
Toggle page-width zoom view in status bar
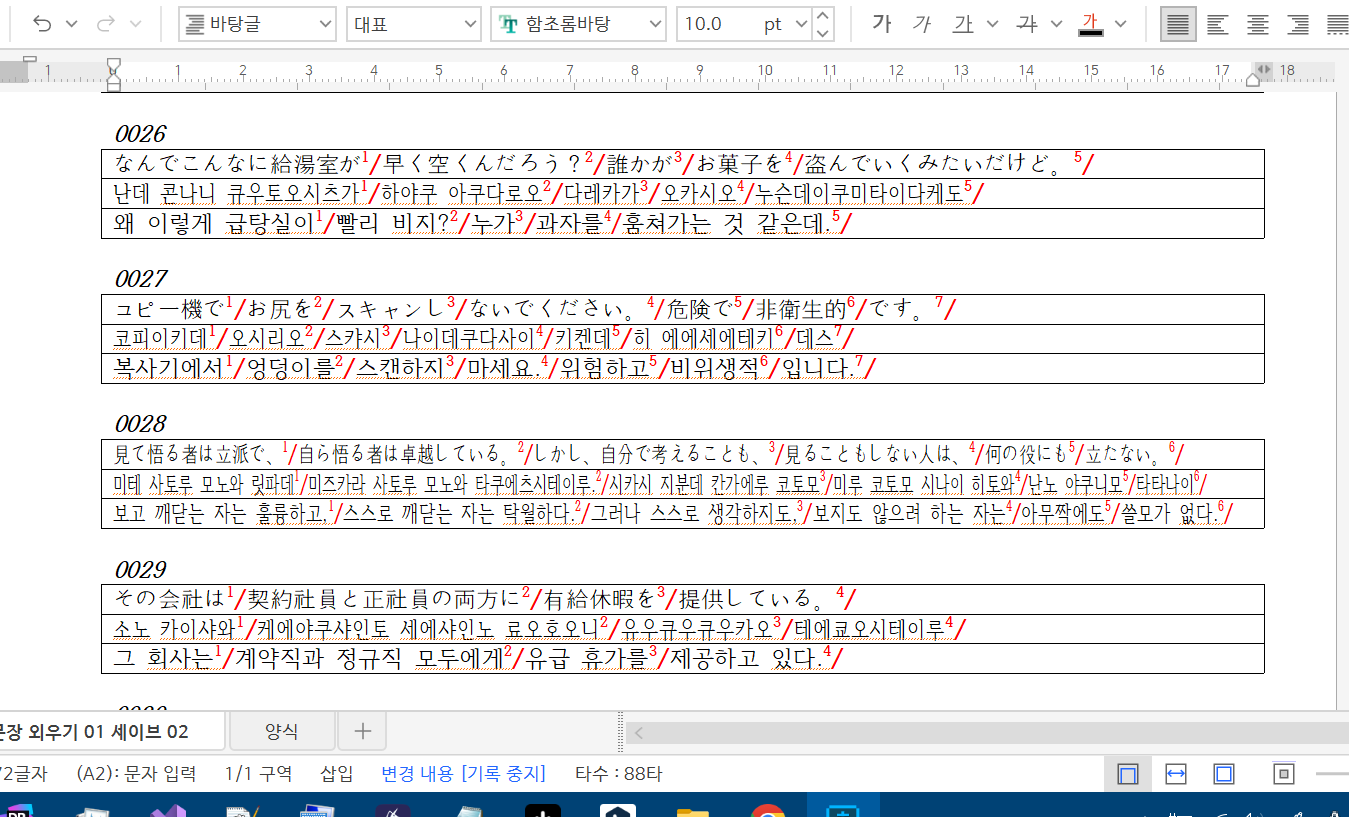point(1176,774)
